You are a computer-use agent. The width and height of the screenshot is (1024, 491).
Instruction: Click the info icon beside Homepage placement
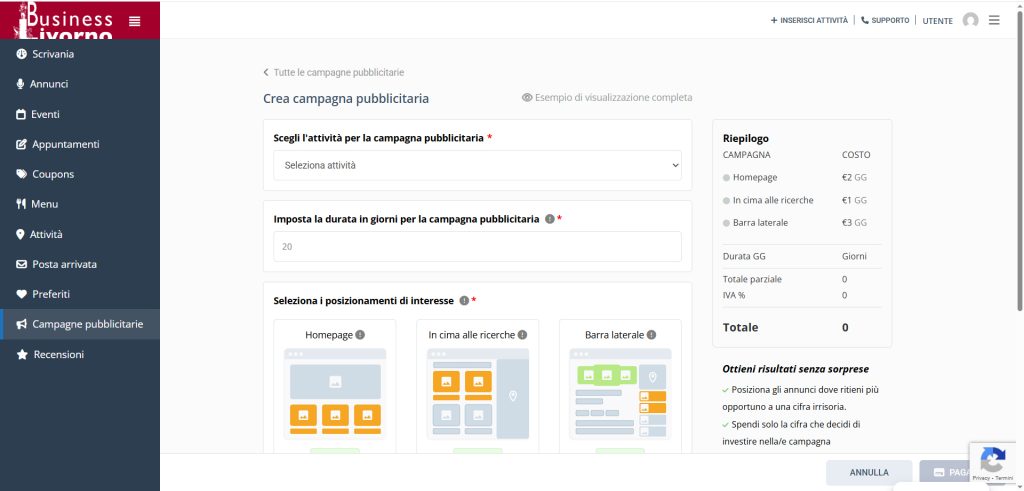point(360,335)
